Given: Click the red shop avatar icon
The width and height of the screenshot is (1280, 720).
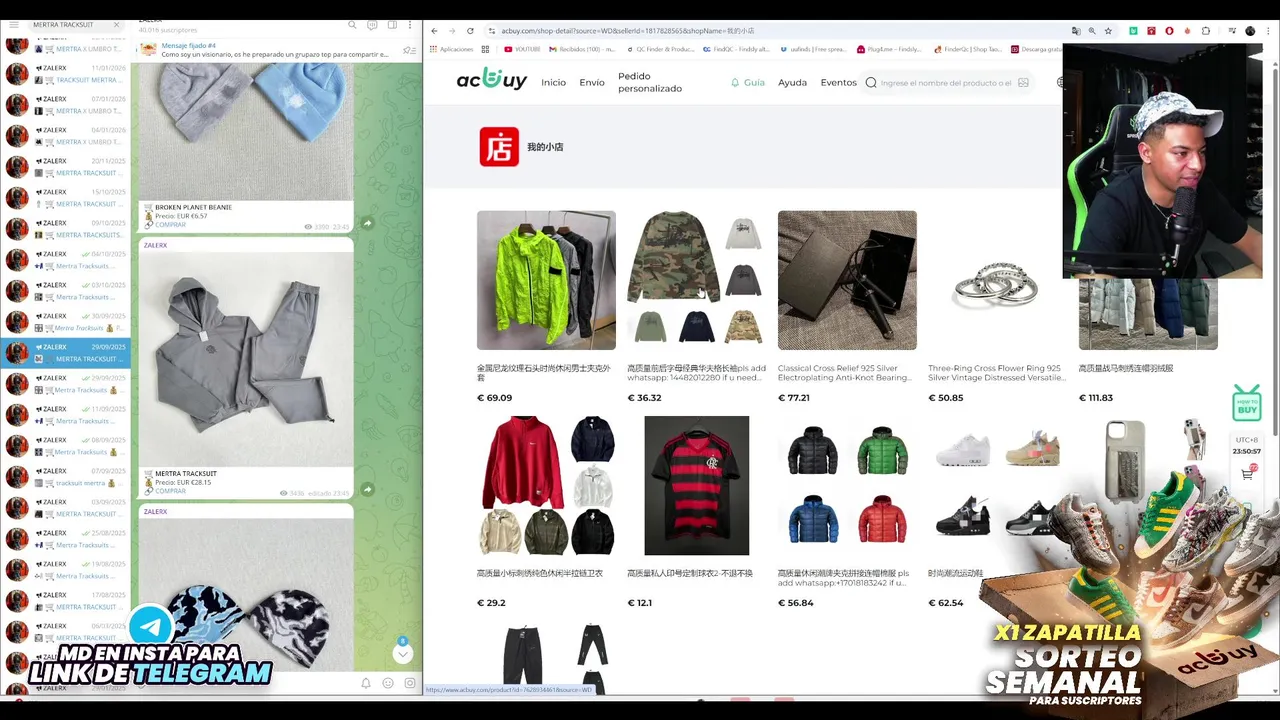Looking at the screenshot, I should click(499, 146).
